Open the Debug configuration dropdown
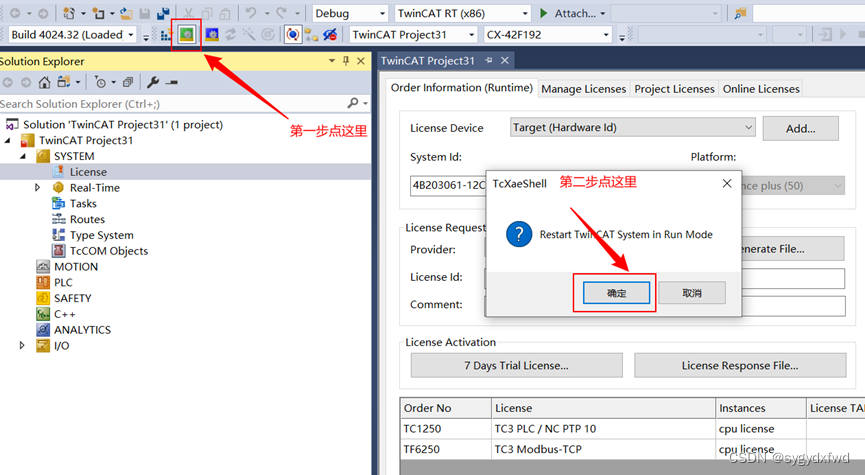Viewport: 865px width, 475px height. (x=382, y=13)
